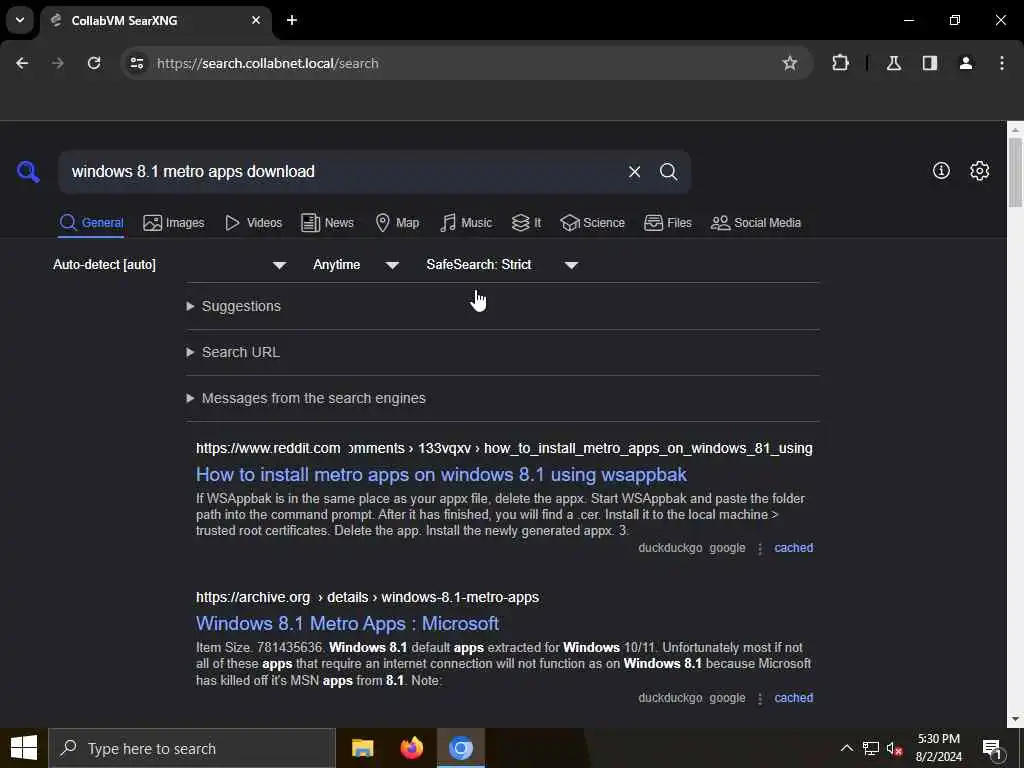
Task: Switch to the Videos tab
Action: pyautogui.click(x=253, y=223)
